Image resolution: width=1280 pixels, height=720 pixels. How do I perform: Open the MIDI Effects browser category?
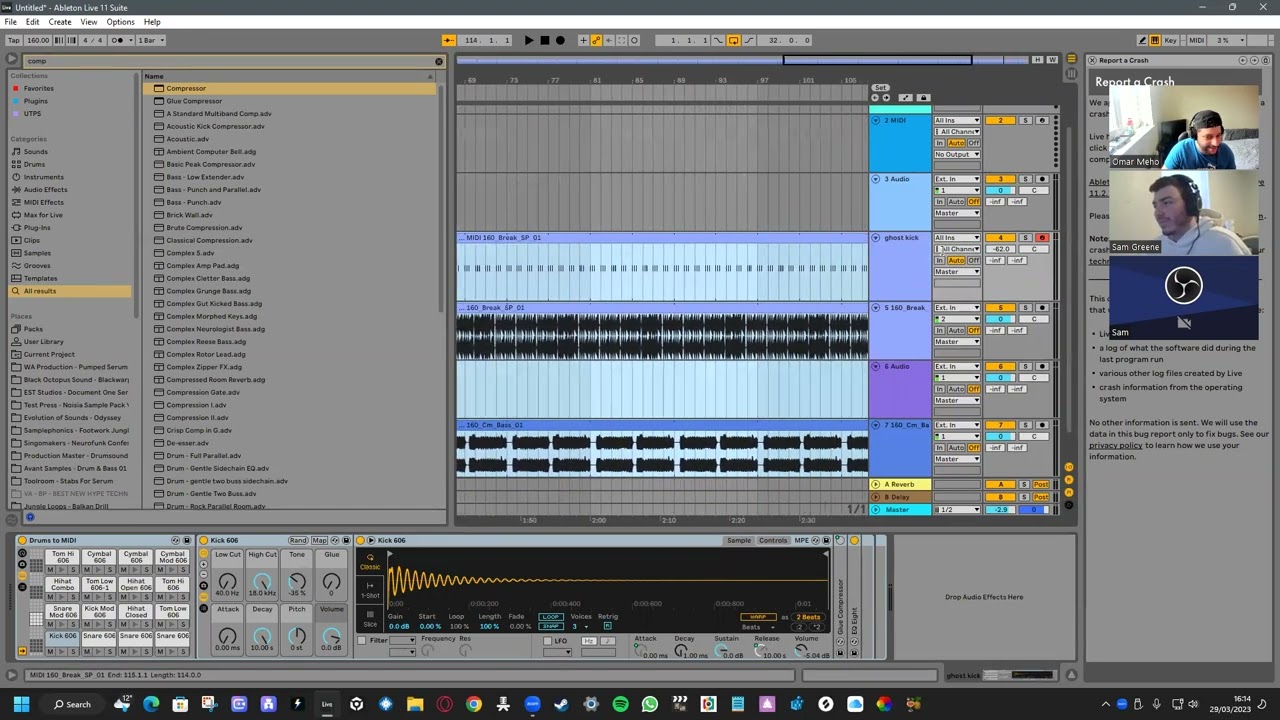[43, 202]
